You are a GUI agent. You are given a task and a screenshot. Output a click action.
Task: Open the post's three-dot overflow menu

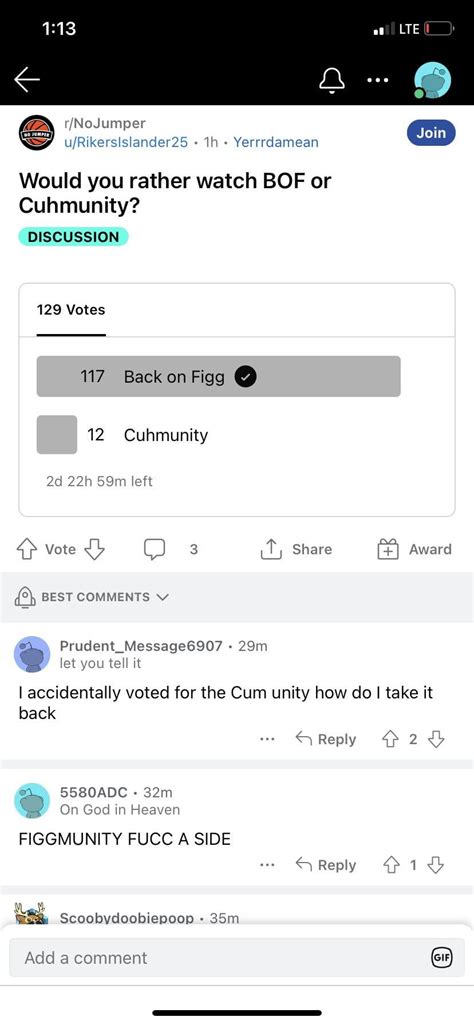click(x=378, y=81)
